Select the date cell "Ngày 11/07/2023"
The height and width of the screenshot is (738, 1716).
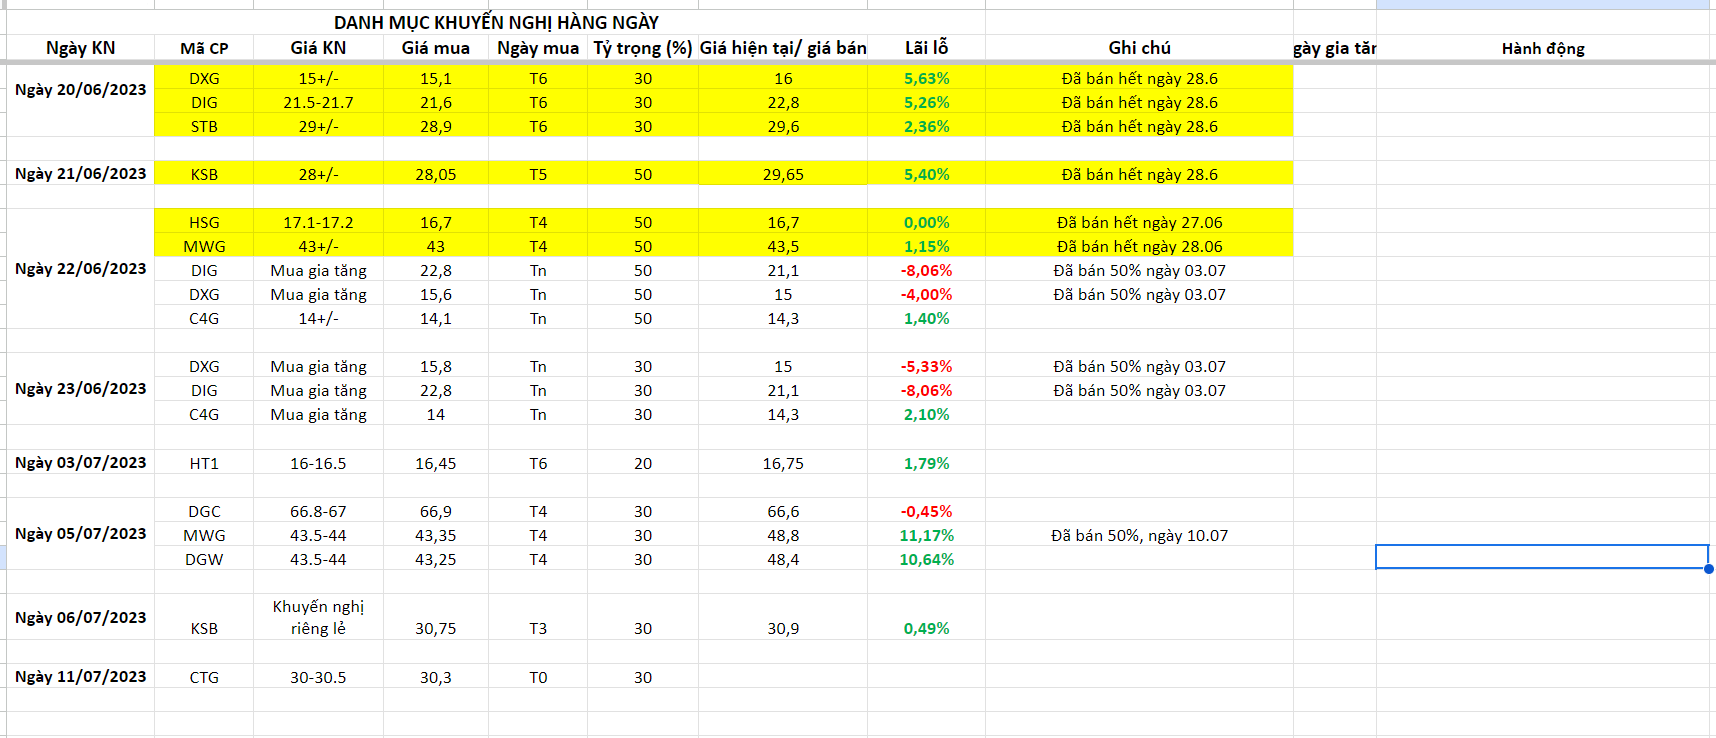pyautogui.click(x=80, y=677)
